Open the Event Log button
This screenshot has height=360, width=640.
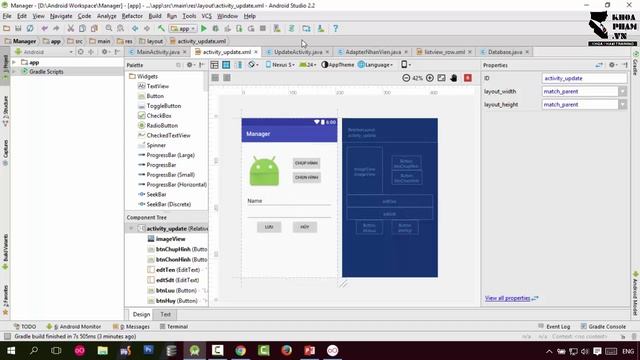[554, 327]
